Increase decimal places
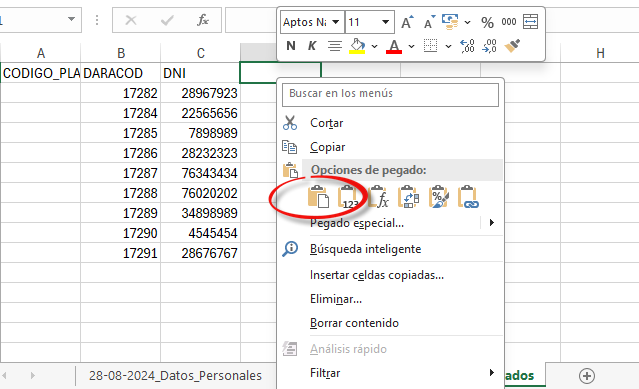Image resolution: width=639 pixels, height=389 pixels. (x=467, y=46)
